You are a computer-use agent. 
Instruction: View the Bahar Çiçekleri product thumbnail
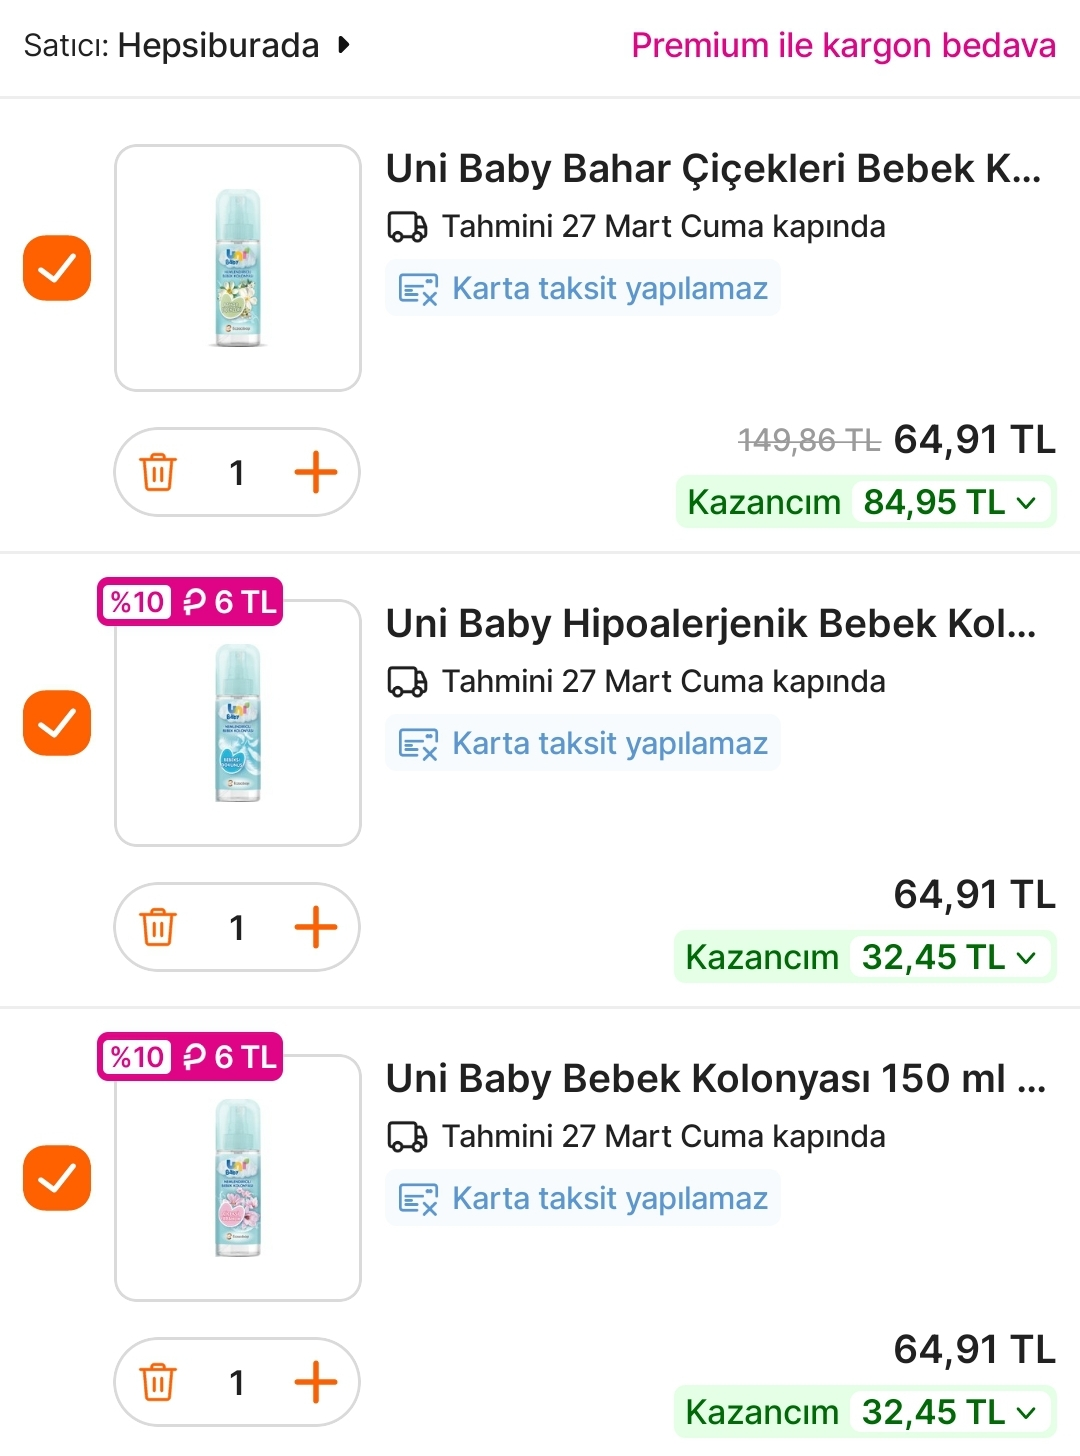point(238,268)
